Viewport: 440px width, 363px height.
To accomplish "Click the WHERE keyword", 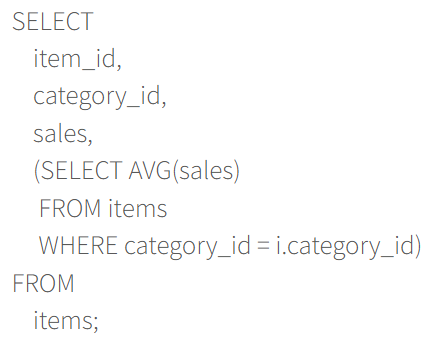I will 78,245.
